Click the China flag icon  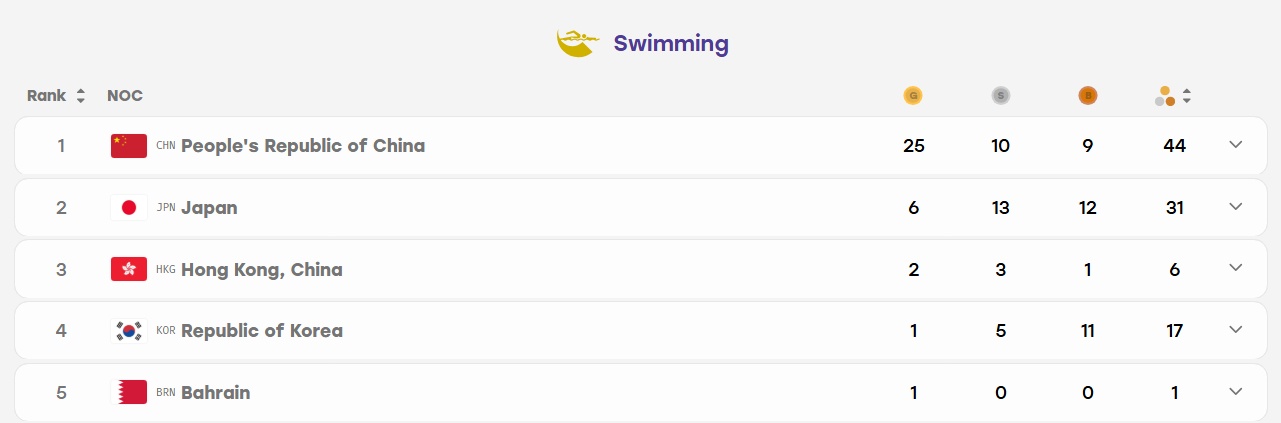pos(129,146)
